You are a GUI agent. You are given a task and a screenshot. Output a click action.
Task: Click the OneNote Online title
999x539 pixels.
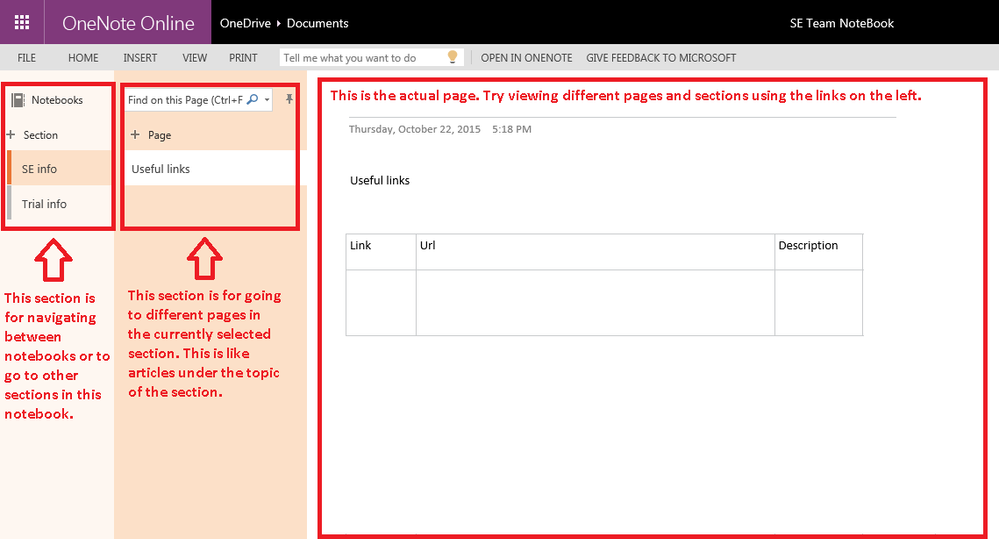tap(128, 23)
